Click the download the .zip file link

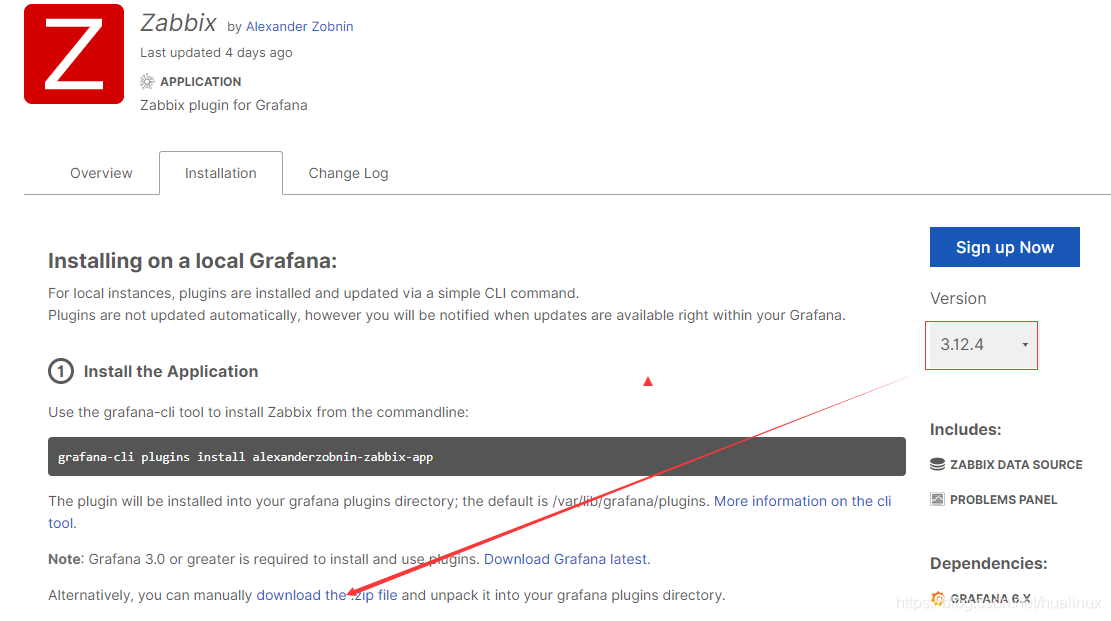327,595
